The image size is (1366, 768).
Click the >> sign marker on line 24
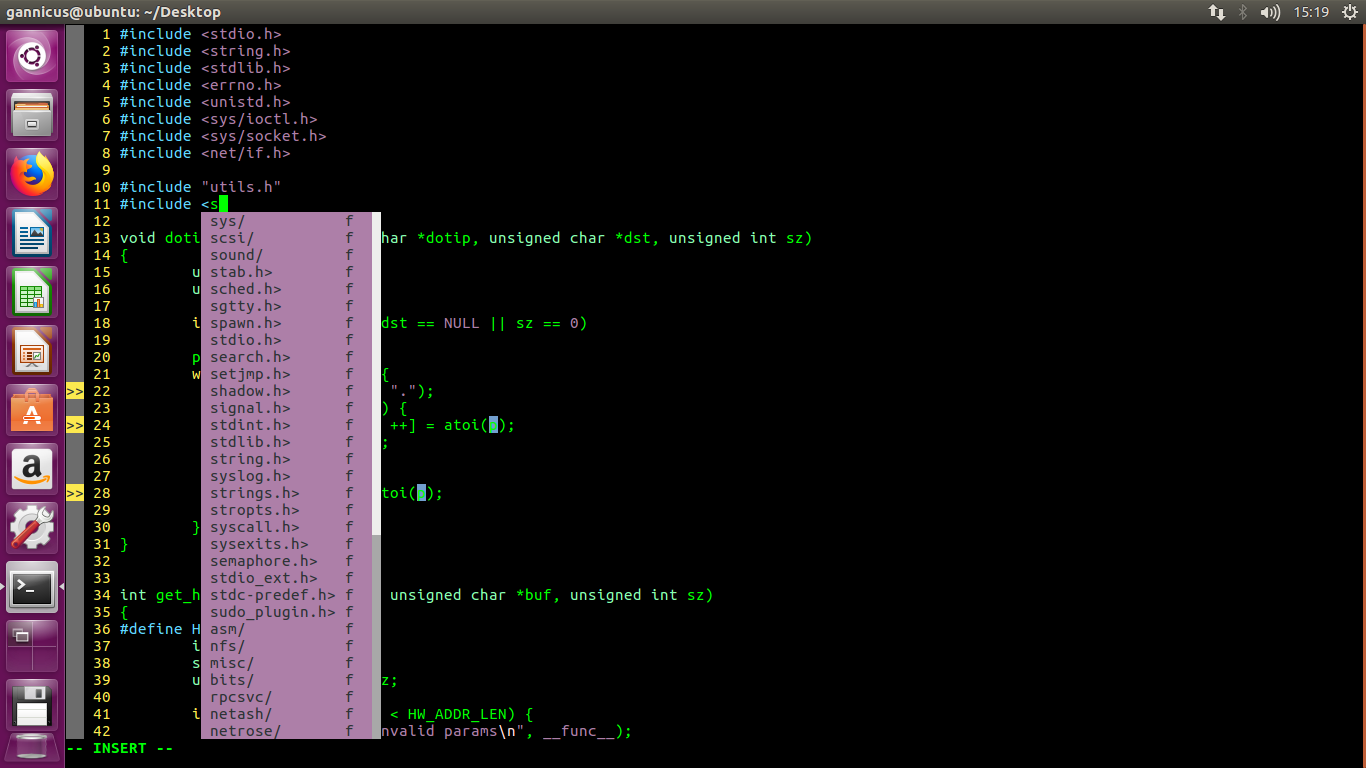(75, 425)
